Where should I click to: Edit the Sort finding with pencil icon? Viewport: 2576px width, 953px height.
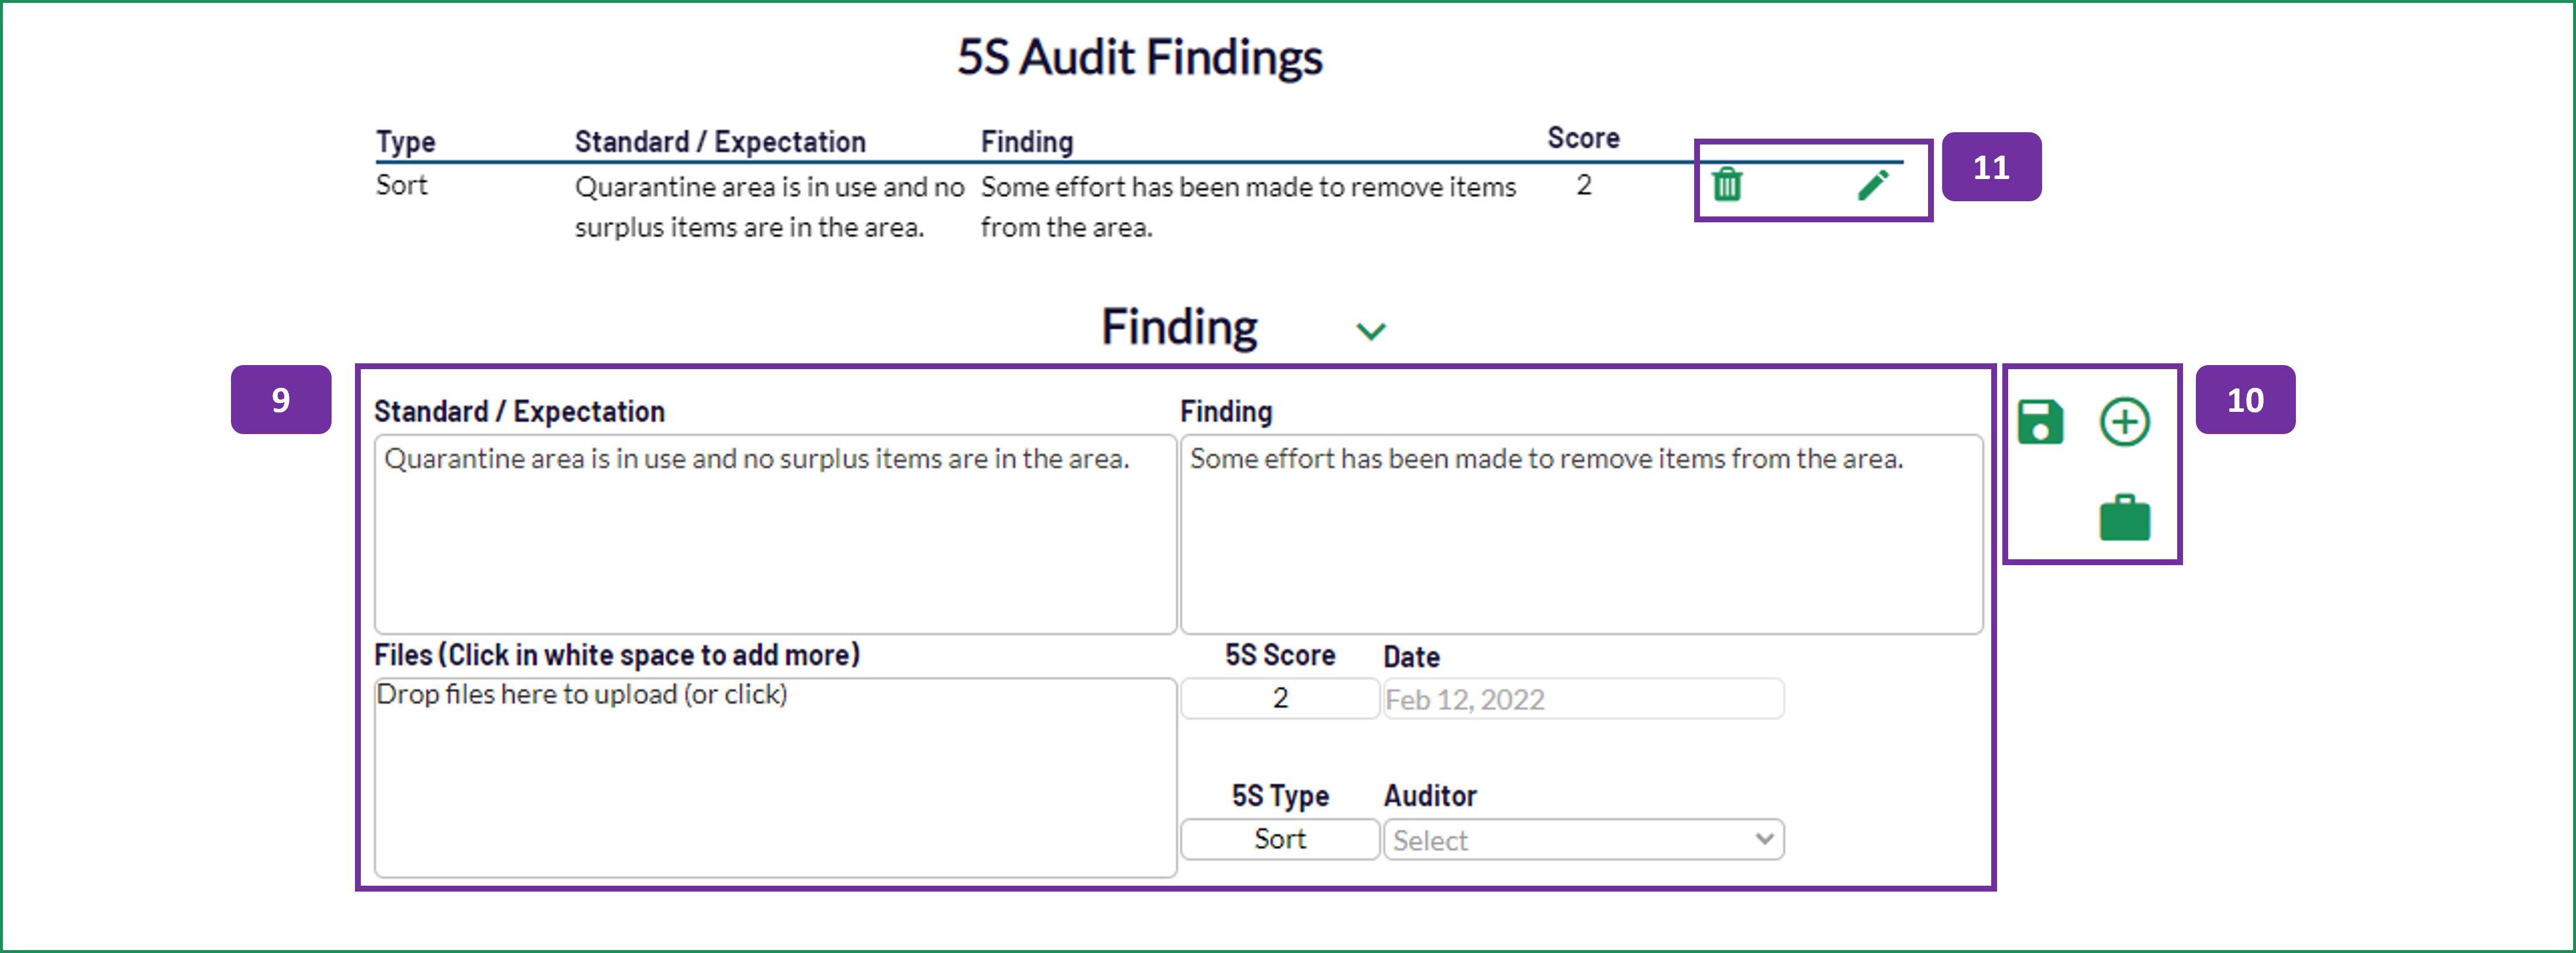1873,185
